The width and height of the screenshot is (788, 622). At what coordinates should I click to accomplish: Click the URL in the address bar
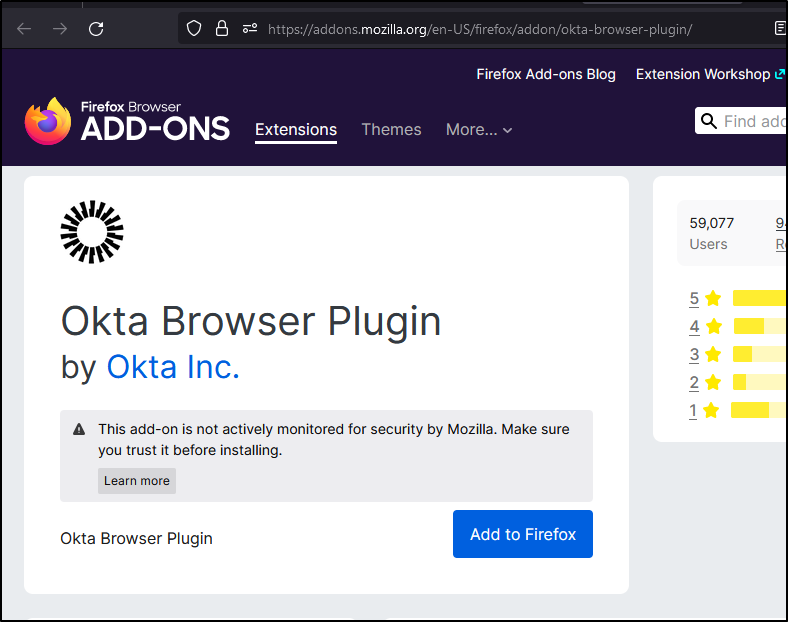point(480,30)
